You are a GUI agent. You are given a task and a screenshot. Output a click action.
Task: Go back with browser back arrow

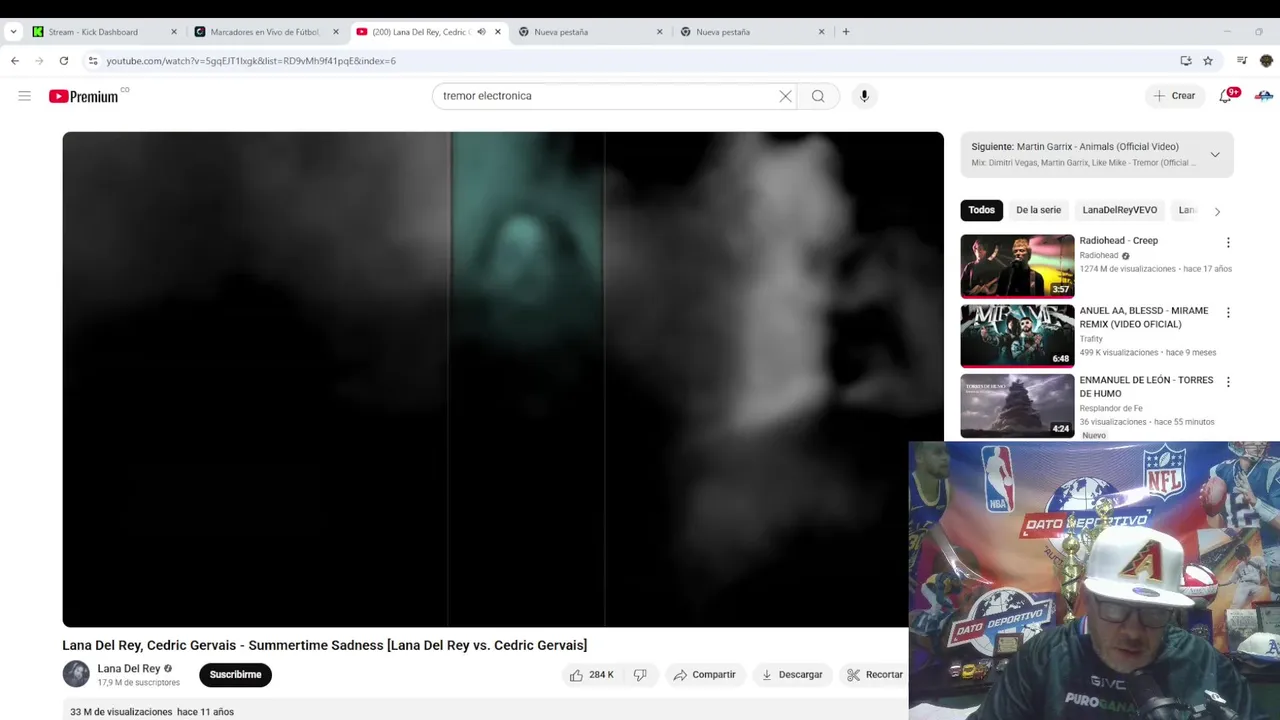coord(15,61)
